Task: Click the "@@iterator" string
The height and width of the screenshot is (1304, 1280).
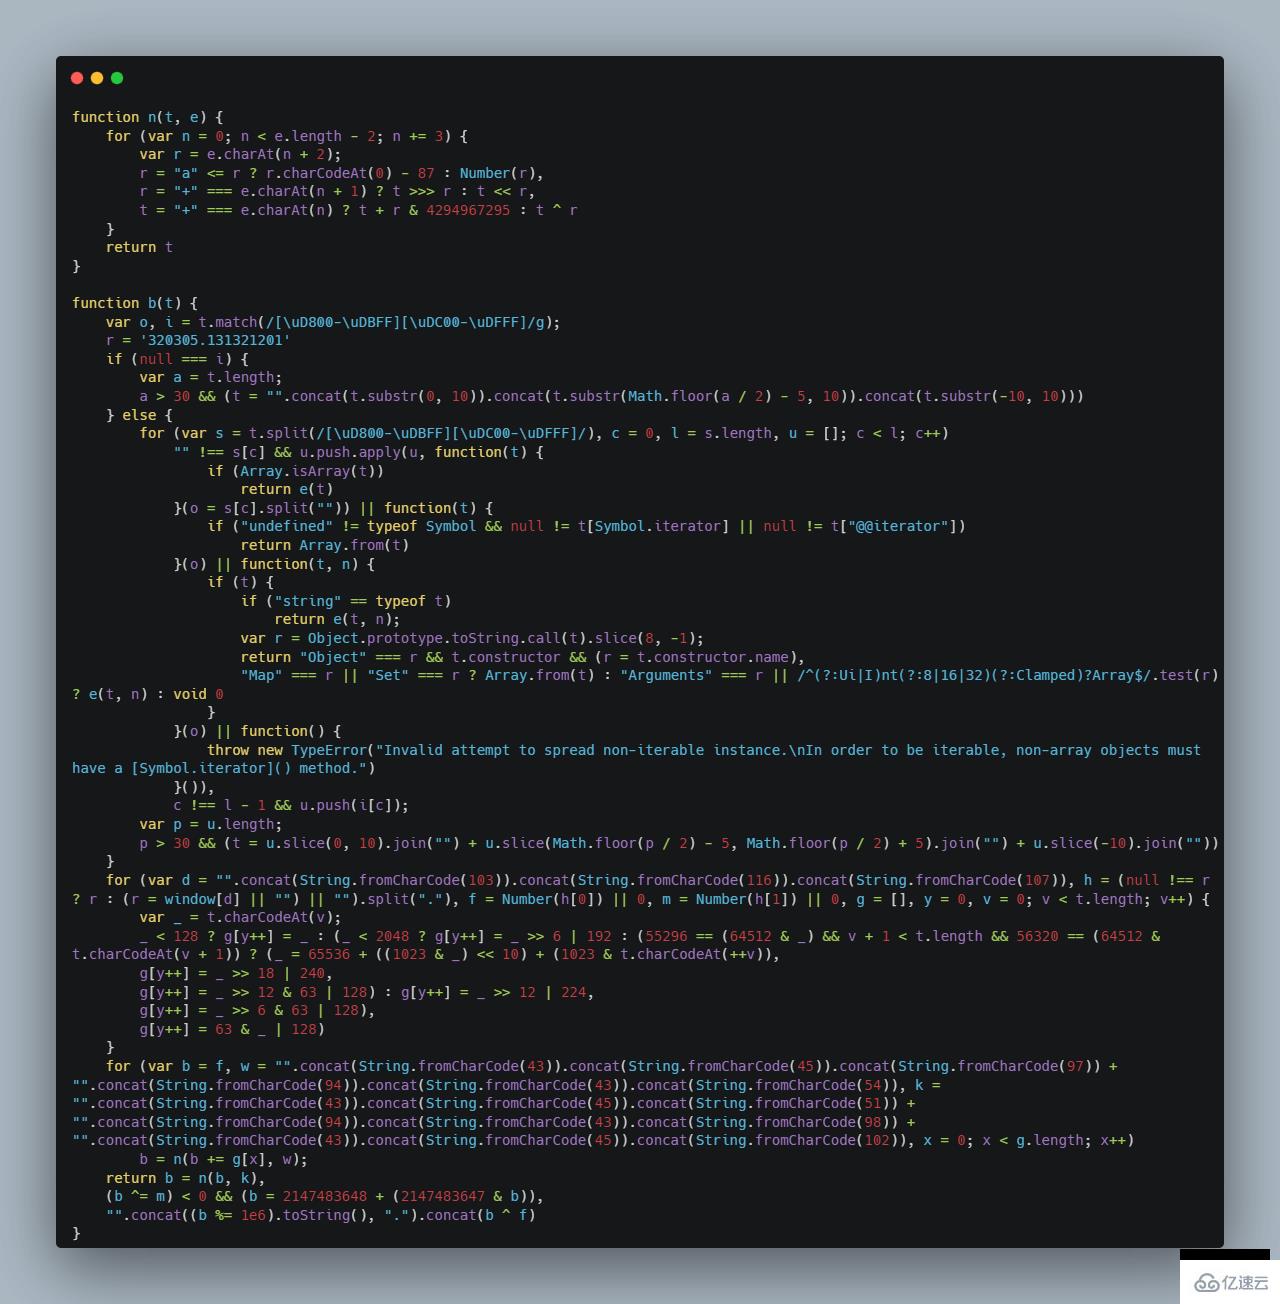Action: click(901, 526)
